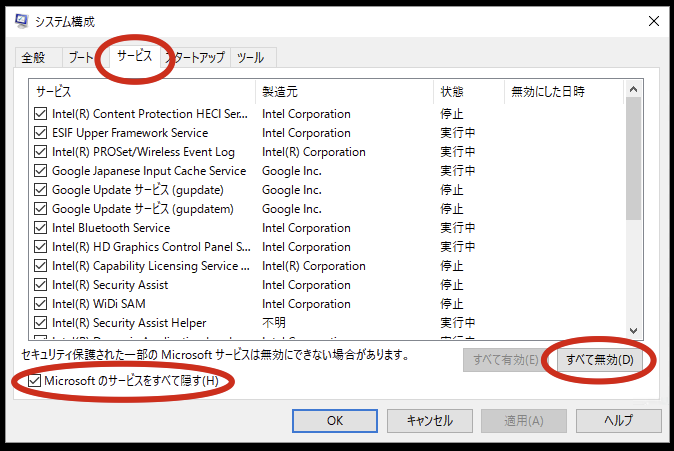
Task: Select the サービス tab
Action: pos(135,56)
